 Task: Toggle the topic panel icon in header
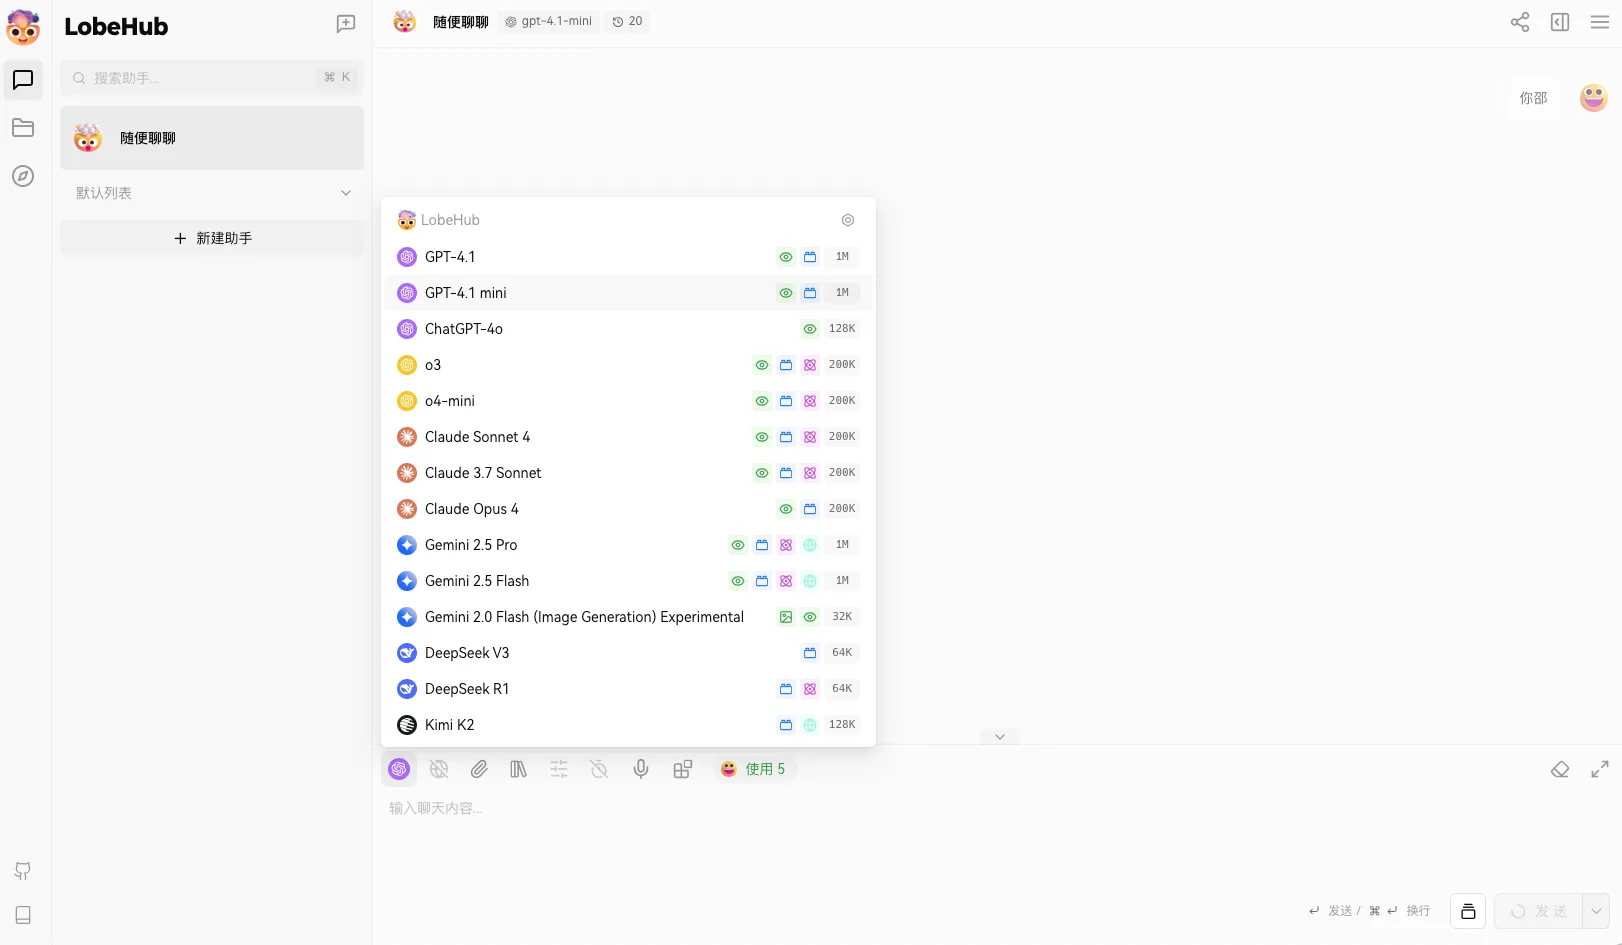coord(1560,22)
